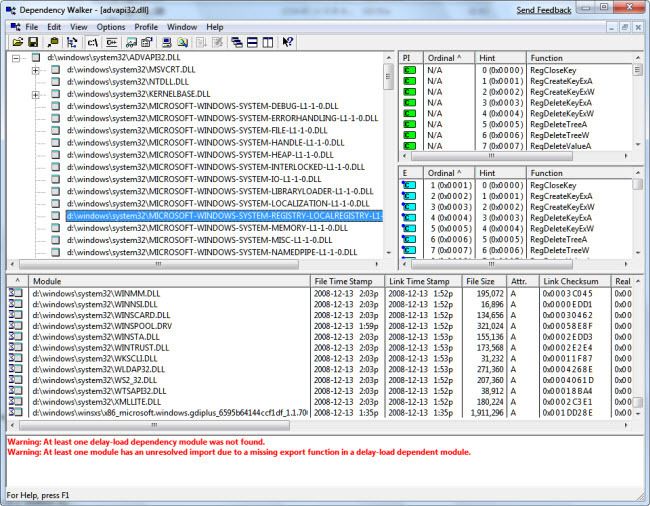Open the Options menu
The image size is (650, 506).
tap(111, 27)
